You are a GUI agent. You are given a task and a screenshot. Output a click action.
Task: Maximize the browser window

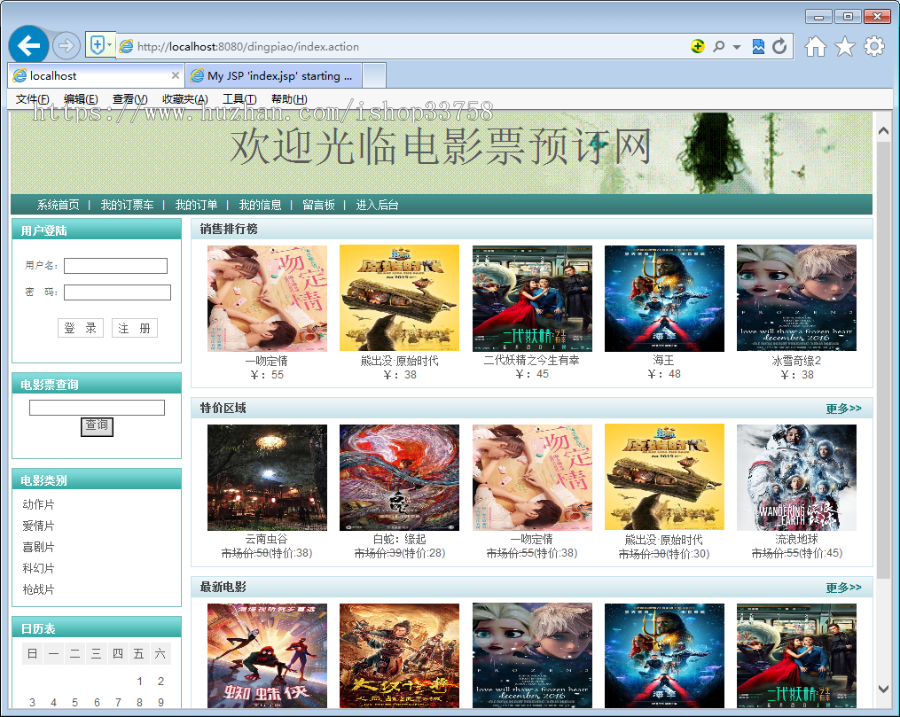(847, 16)
